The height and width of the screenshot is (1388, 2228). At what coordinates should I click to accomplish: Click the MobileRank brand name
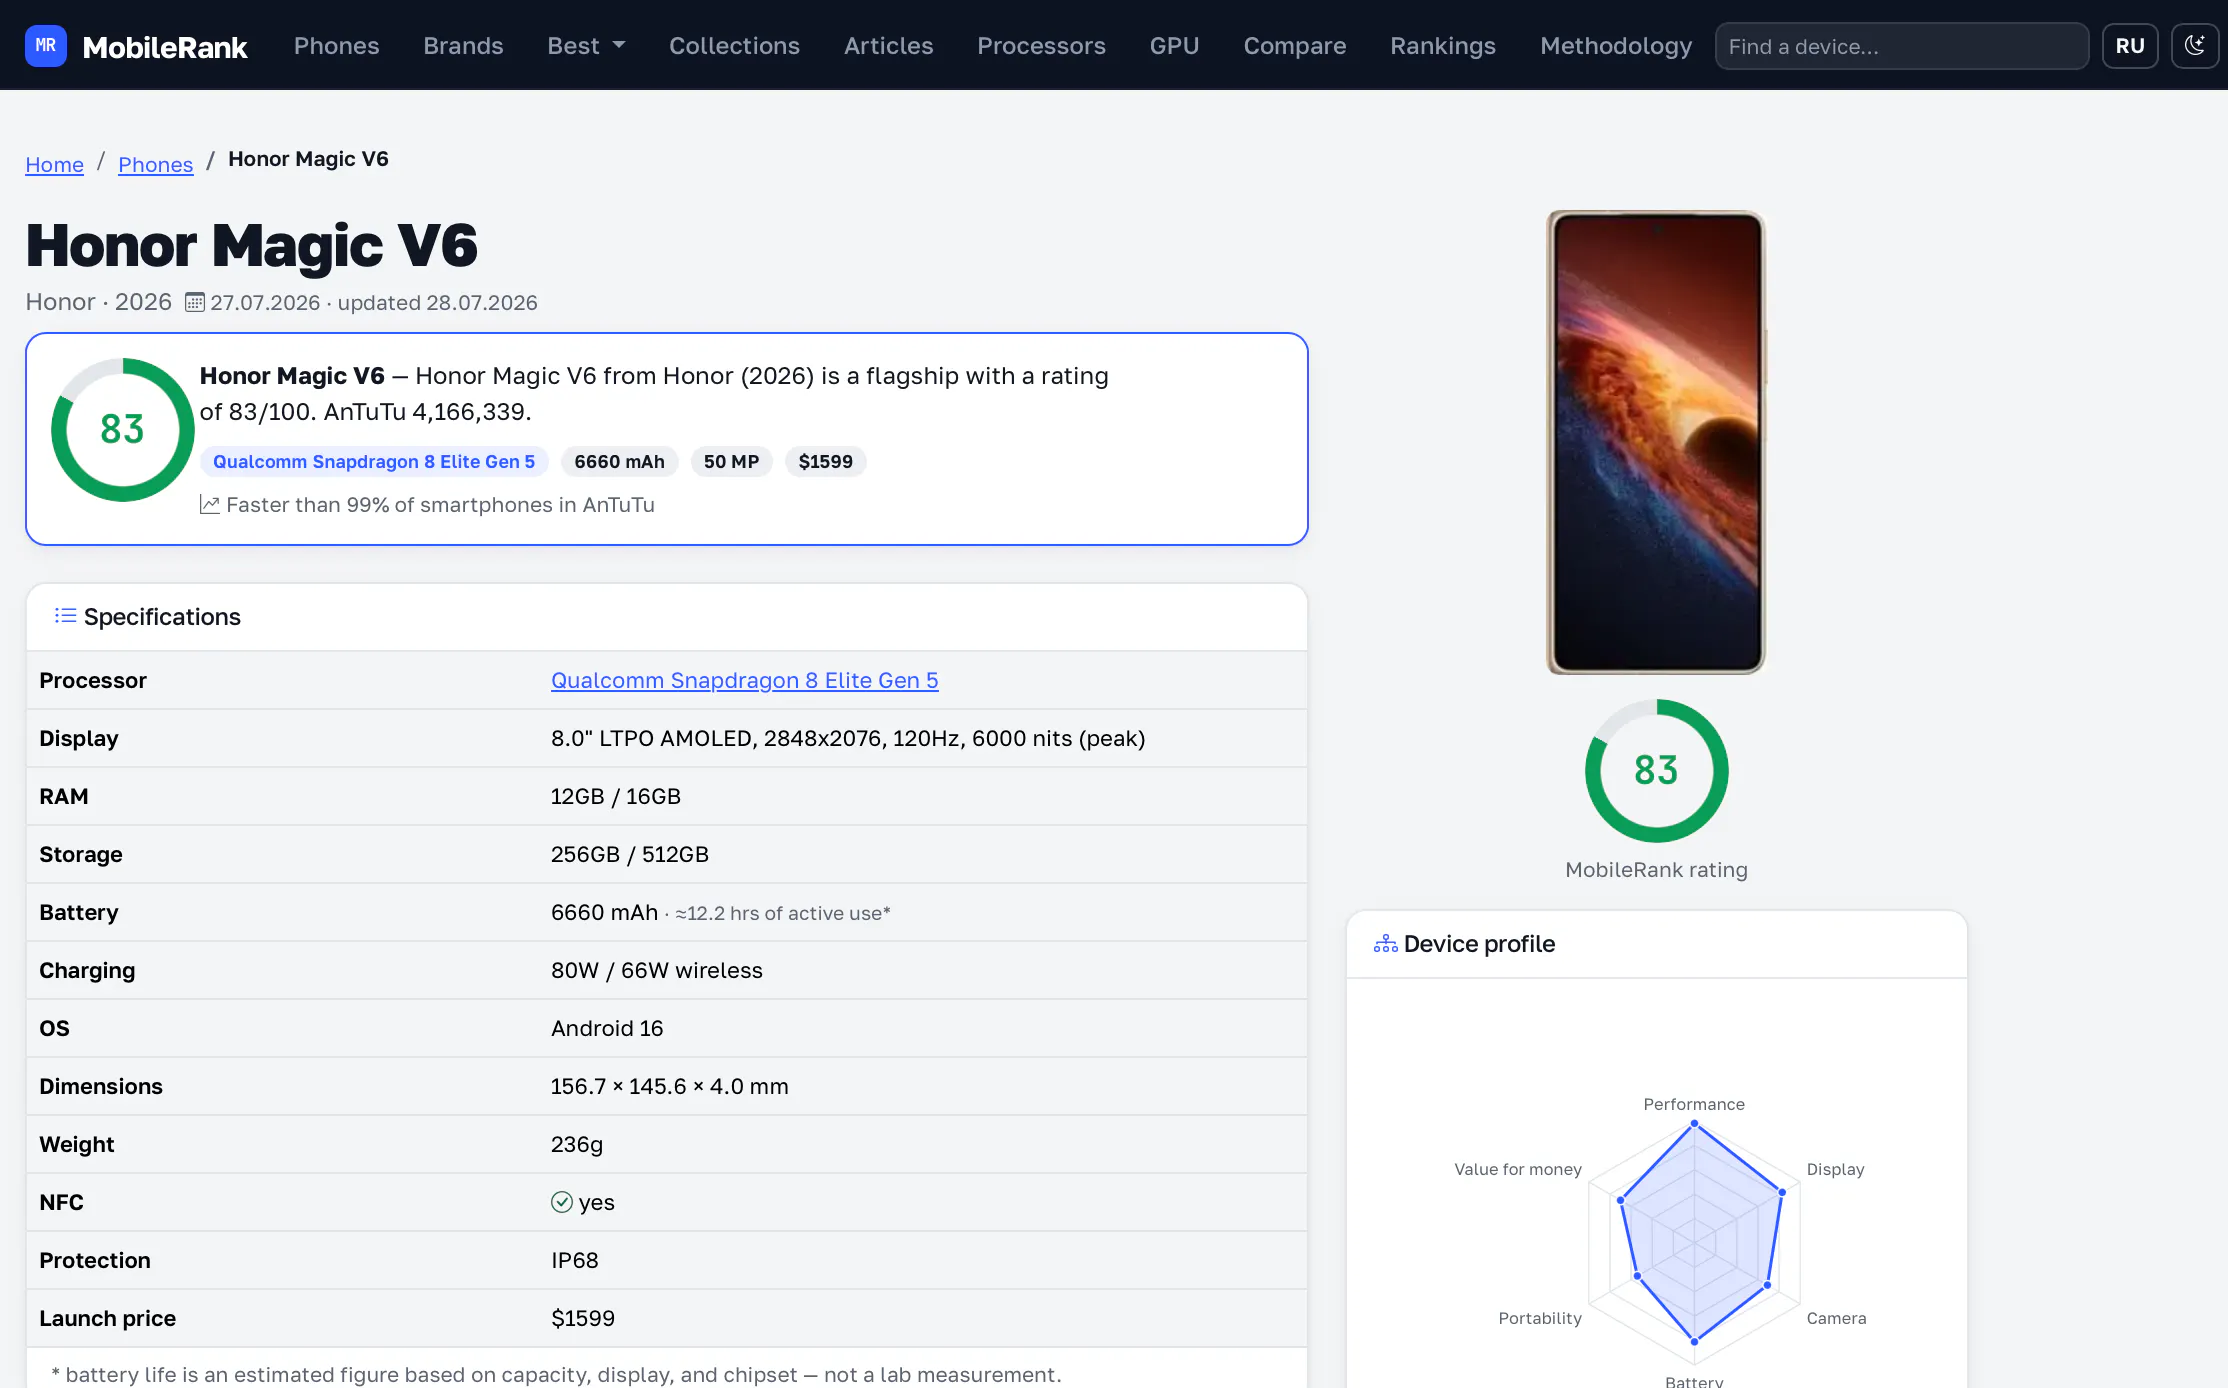click(x=165, y=47)
